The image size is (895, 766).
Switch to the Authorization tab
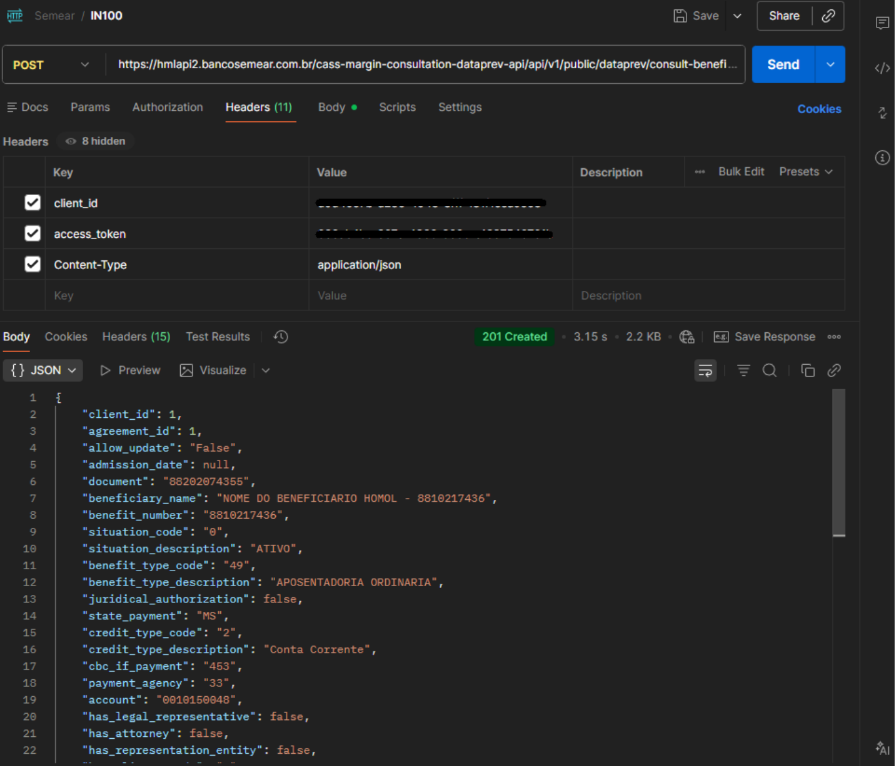coord(167,107)
